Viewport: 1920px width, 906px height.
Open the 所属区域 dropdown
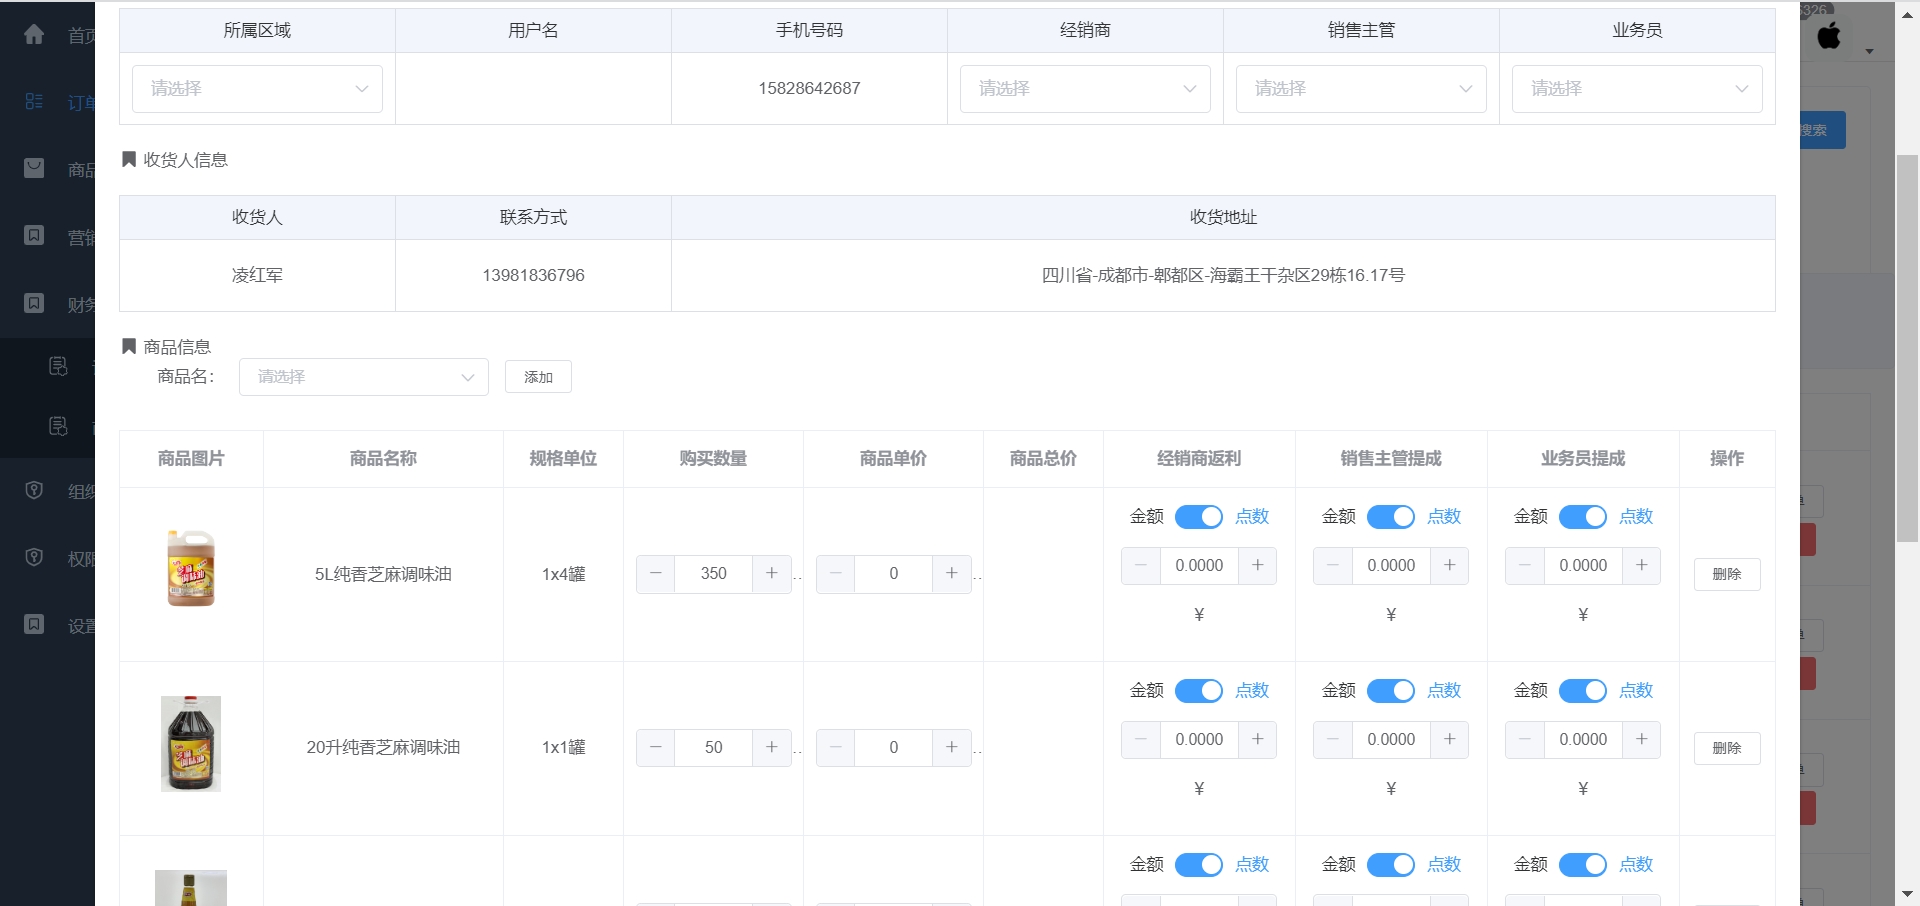click(257, 89)
